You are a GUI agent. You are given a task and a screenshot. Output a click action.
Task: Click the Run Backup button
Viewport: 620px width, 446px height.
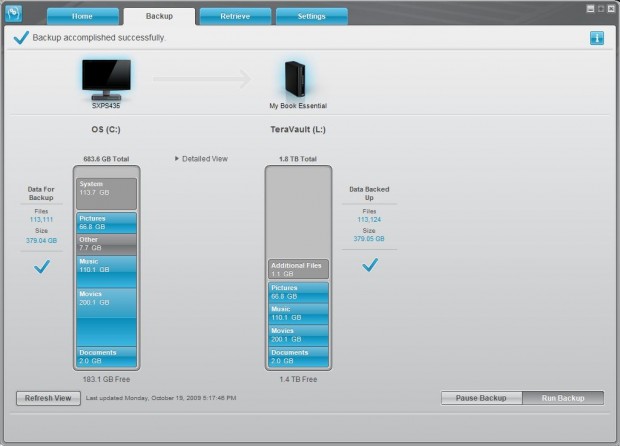(x=563, y=398)
